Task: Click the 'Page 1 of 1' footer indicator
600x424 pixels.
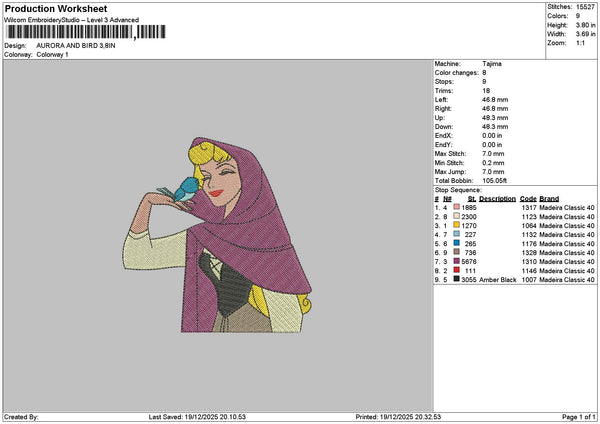Action: click(579, 417)
